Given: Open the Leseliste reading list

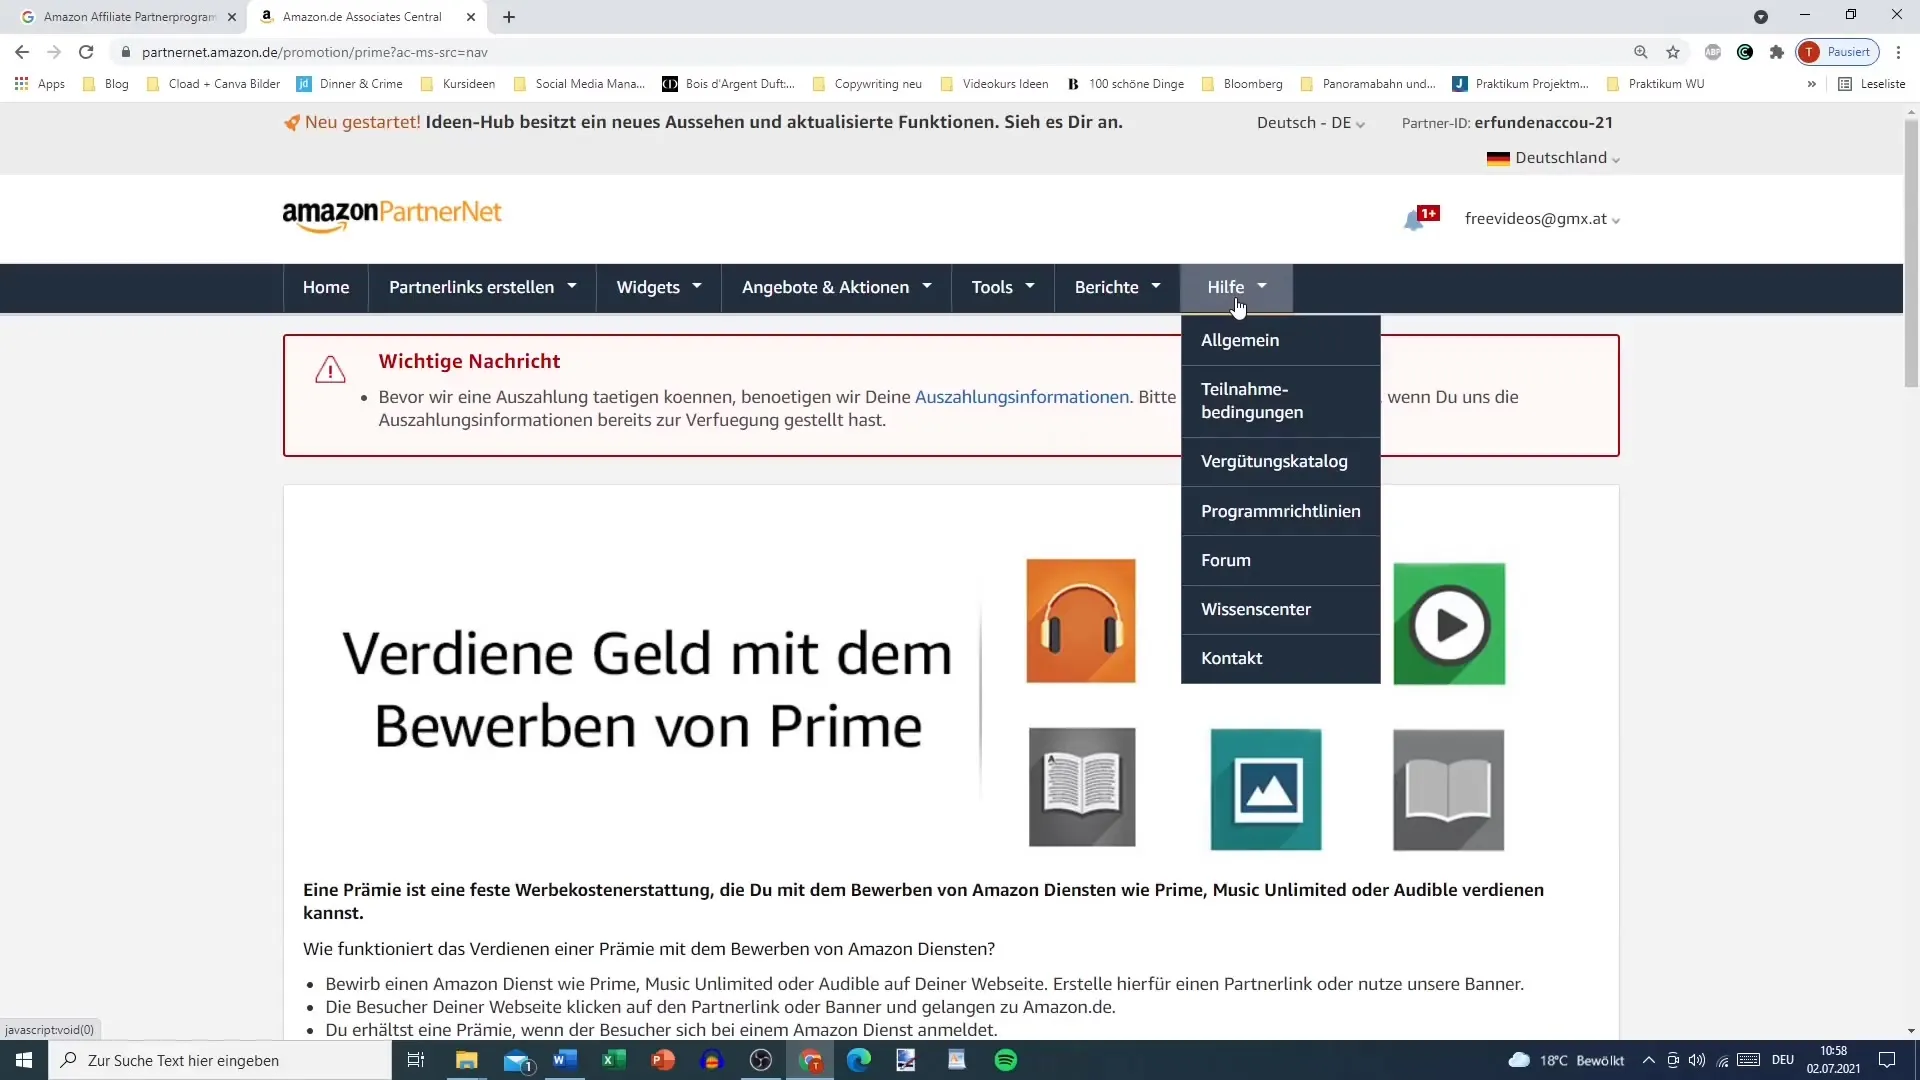Looking at the screenshot, I should (x=1872, y=84).
